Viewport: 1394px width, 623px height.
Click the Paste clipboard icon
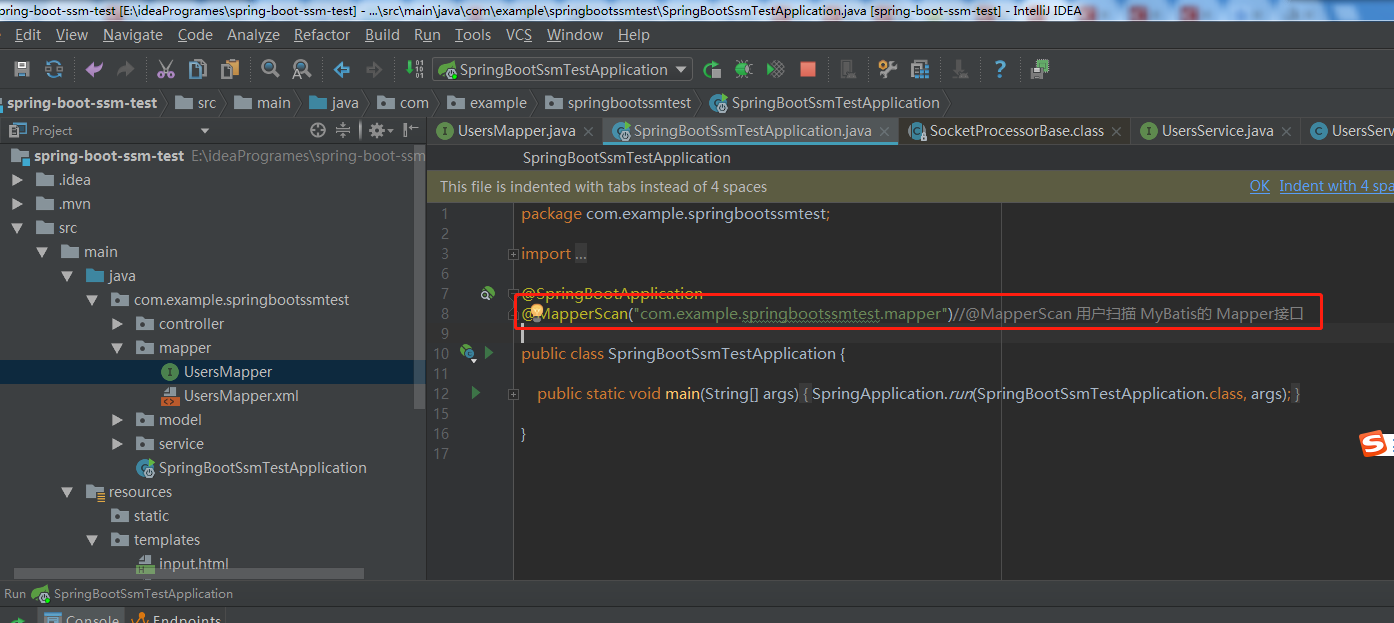pyautogui.click(x=230, y=69)
